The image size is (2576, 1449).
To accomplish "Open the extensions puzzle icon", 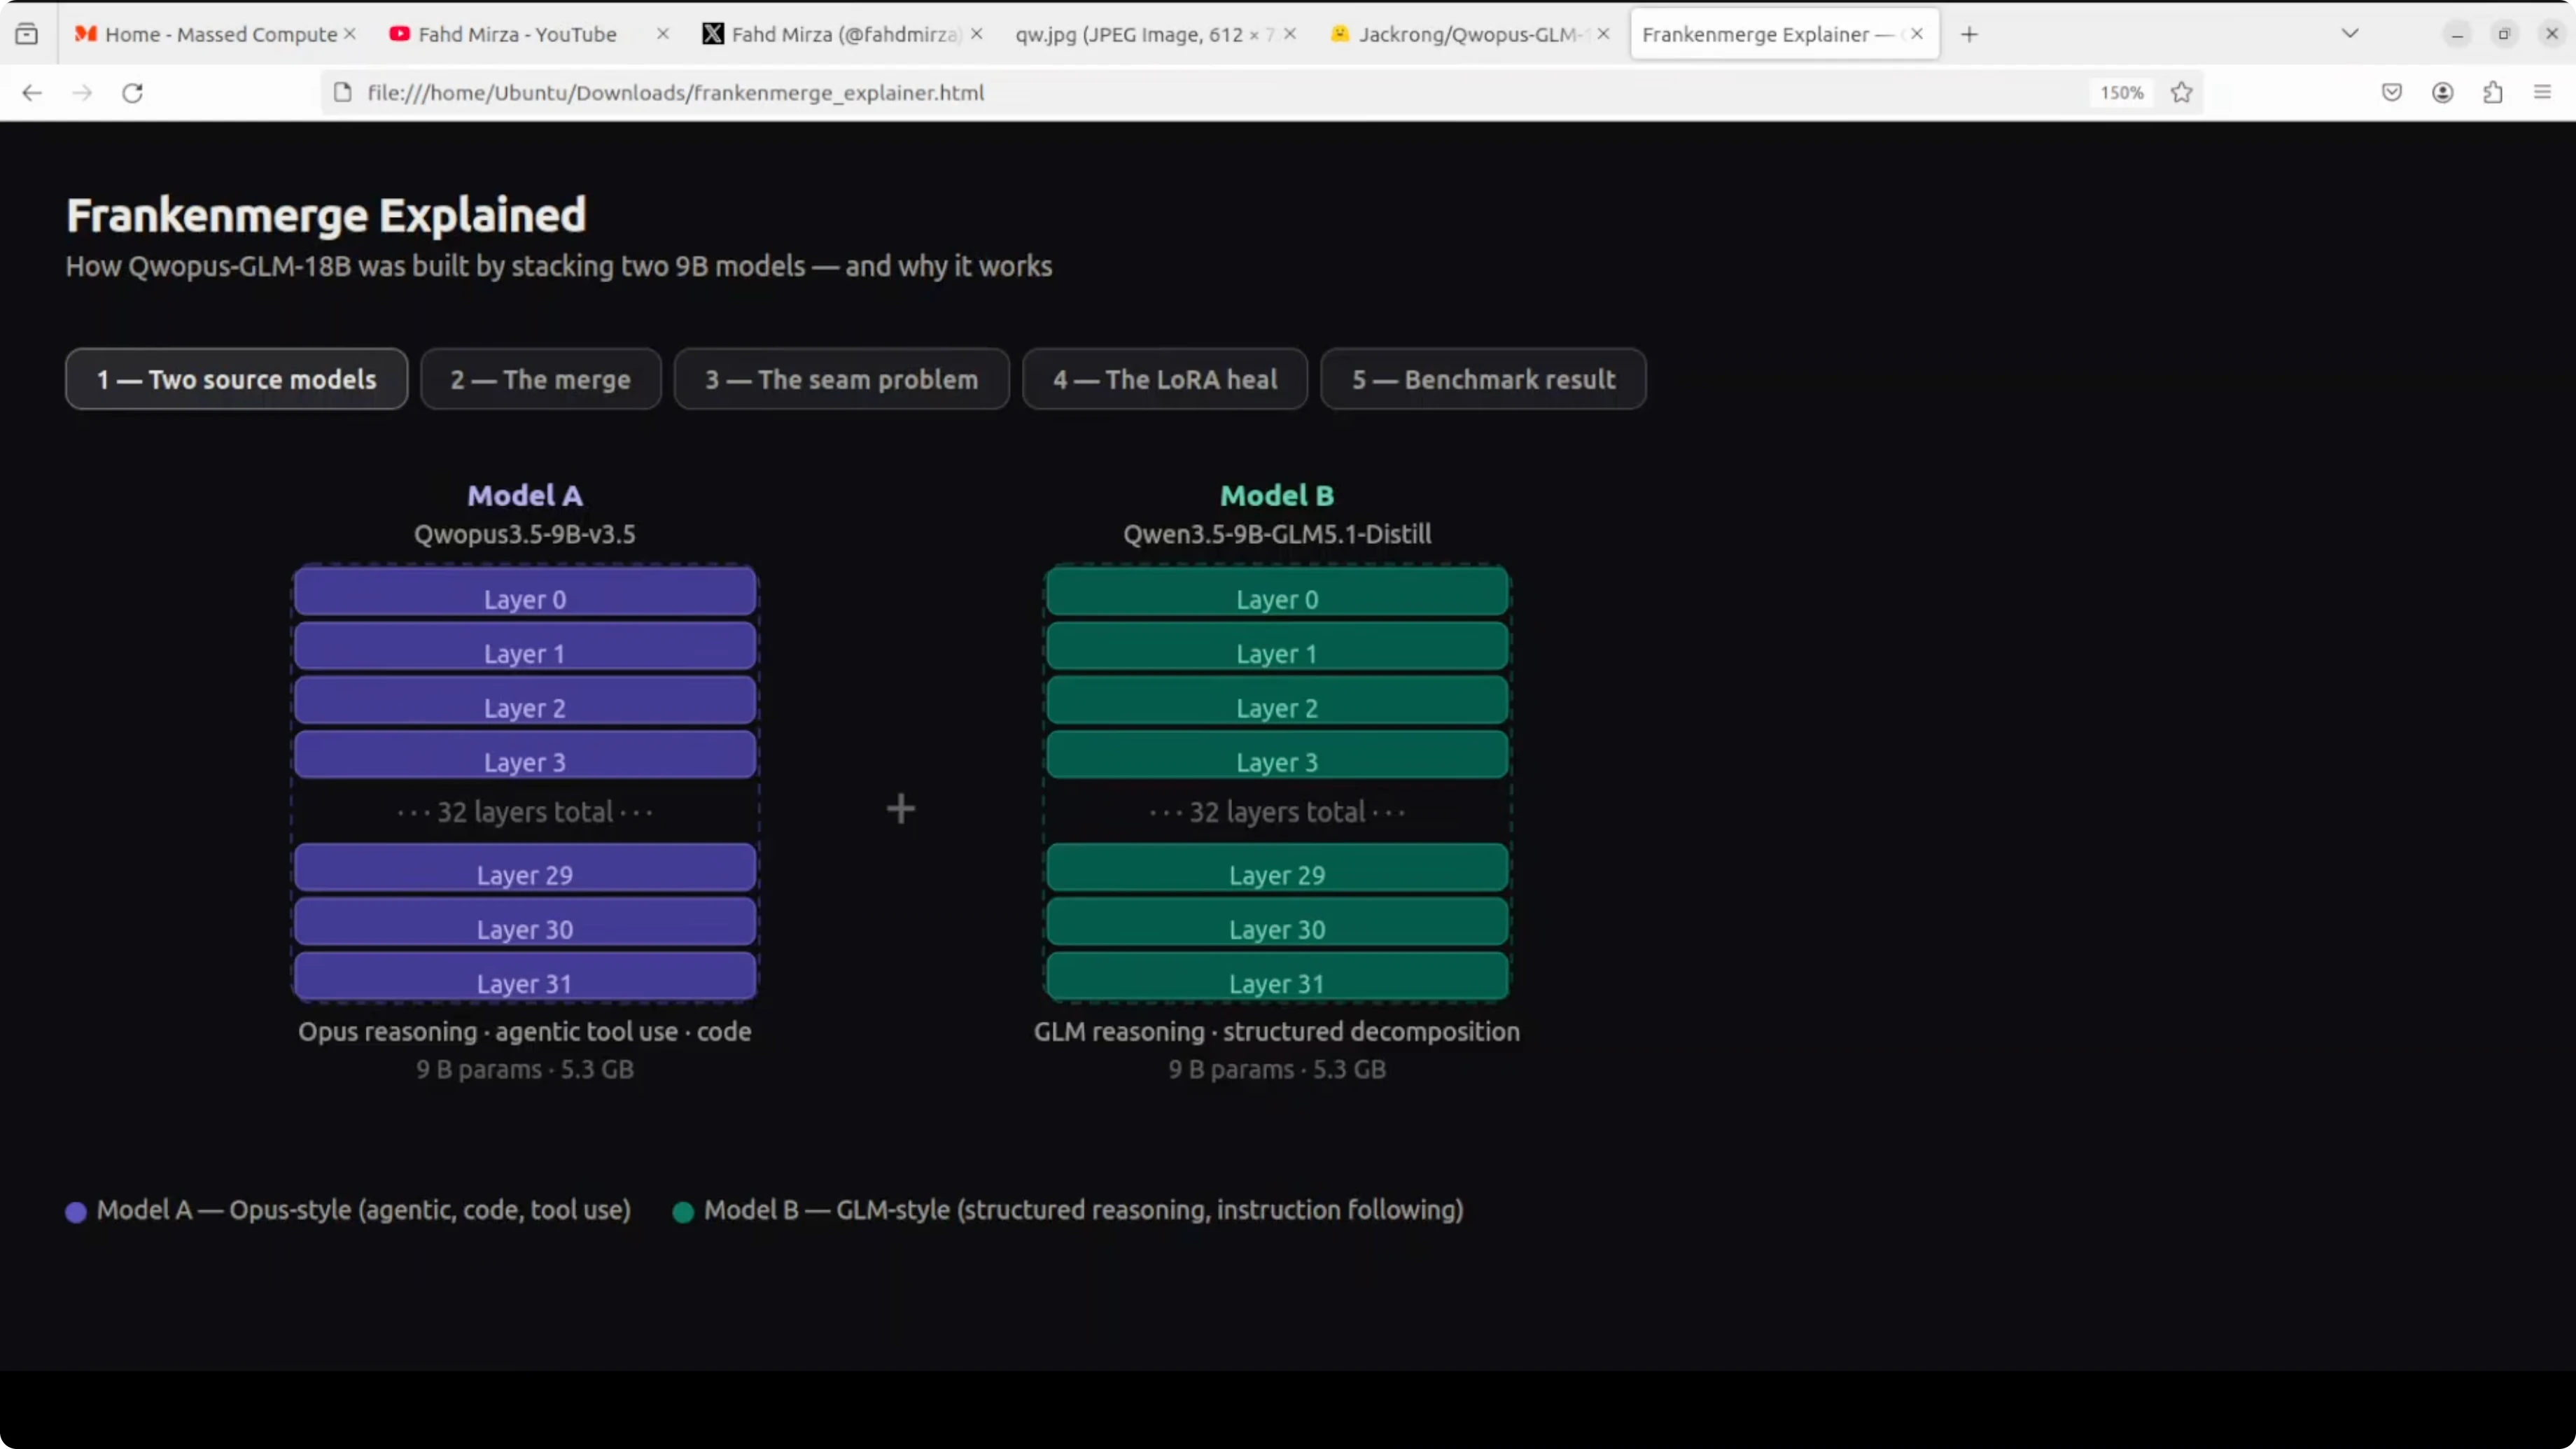I will click(2492, 93).
